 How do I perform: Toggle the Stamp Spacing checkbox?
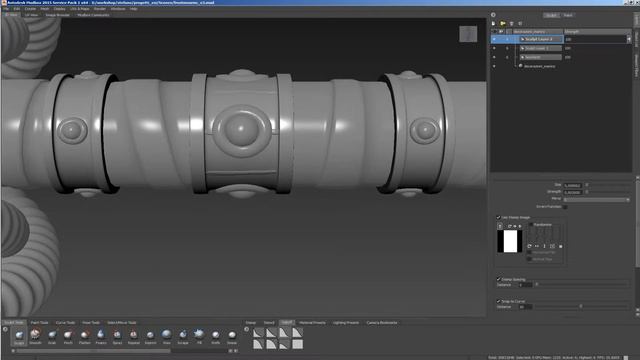tap(498, 279)
